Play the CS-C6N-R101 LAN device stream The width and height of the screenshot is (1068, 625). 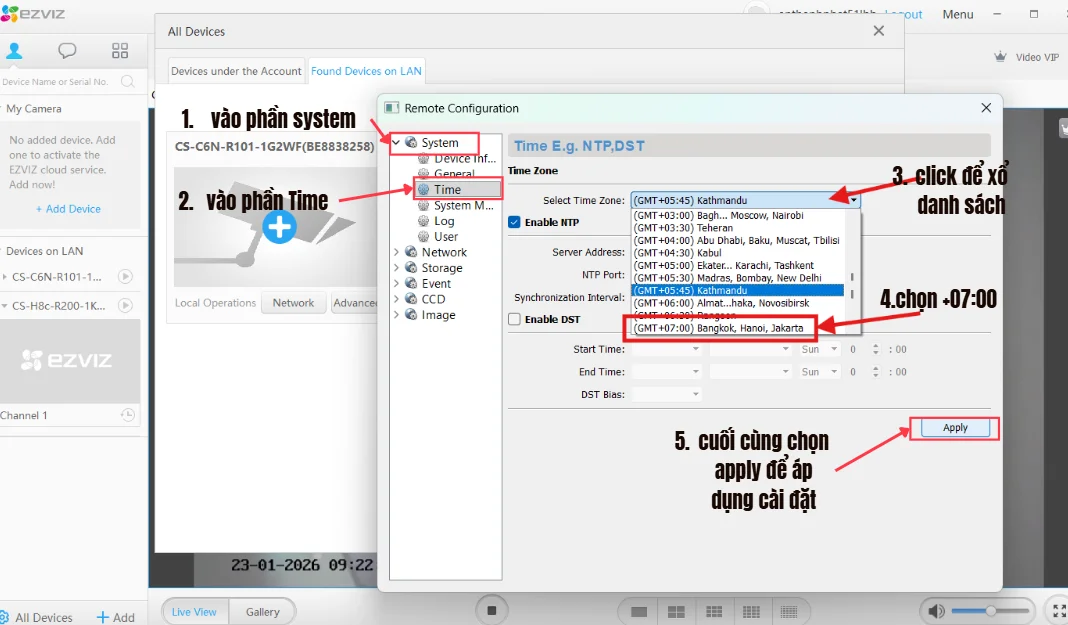[x=125, y=277]
